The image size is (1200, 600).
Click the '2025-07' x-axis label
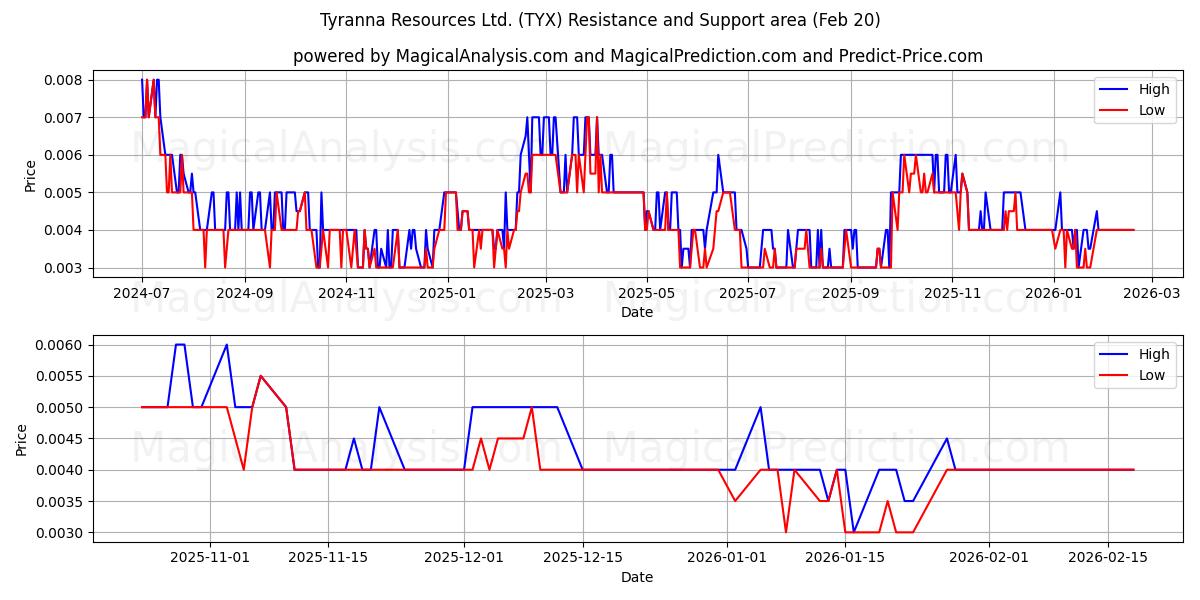(749, 294)
